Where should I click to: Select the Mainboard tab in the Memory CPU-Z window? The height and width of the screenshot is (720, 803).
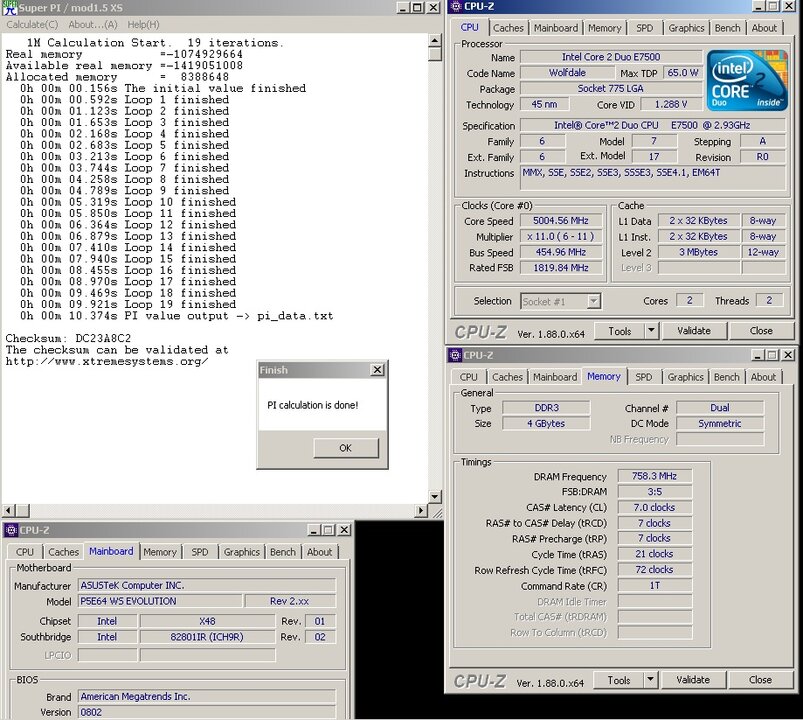point(555,377)
